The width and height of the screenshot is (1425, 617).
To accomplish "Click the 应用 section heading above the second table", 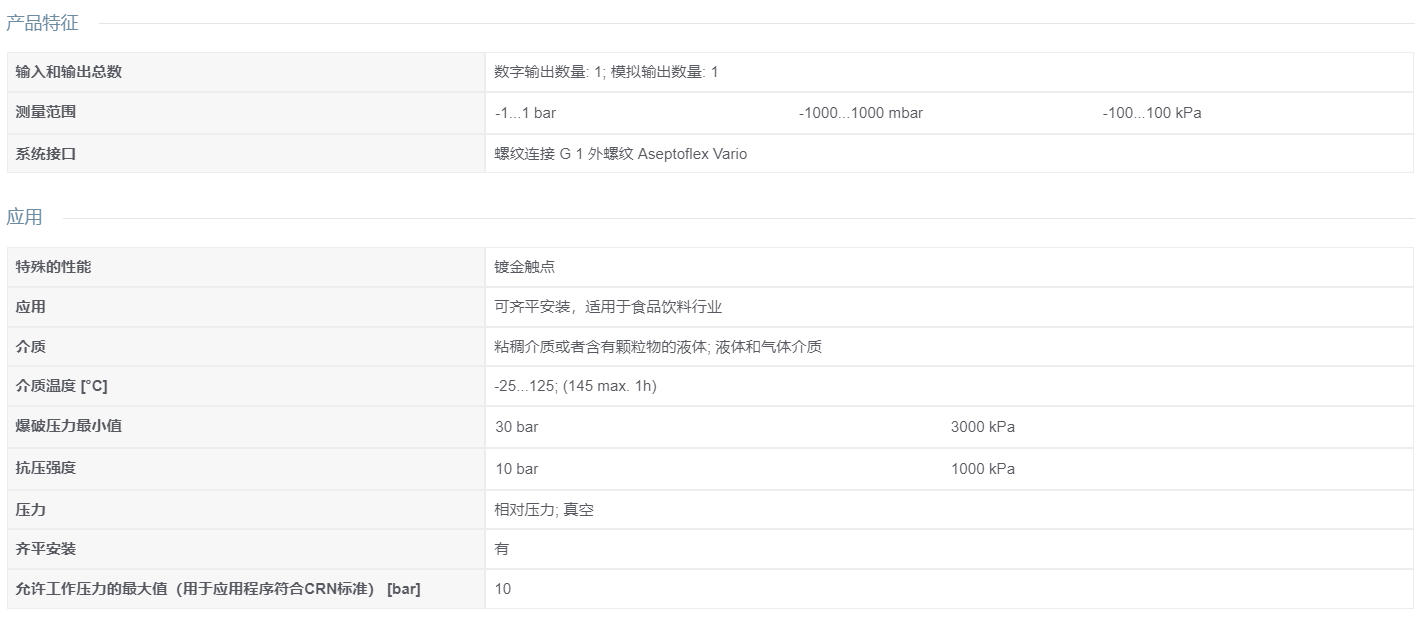I will (x=24, y=217).
